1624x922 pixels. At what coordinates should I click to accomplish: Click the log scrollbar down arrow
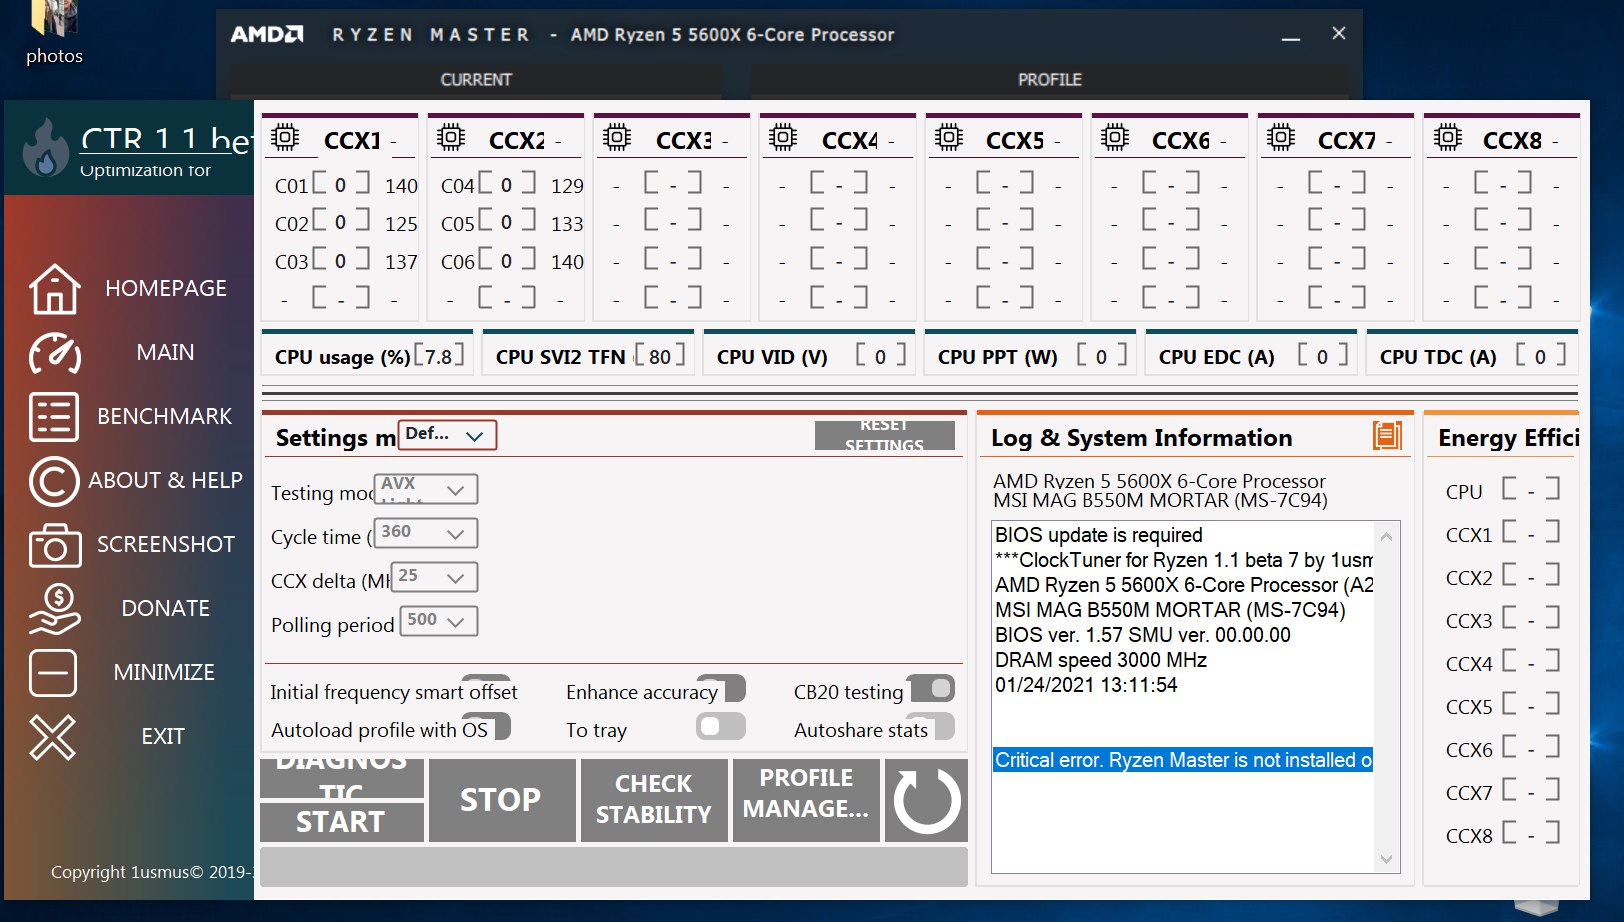pyautogui.click(x=1386, y=859)
